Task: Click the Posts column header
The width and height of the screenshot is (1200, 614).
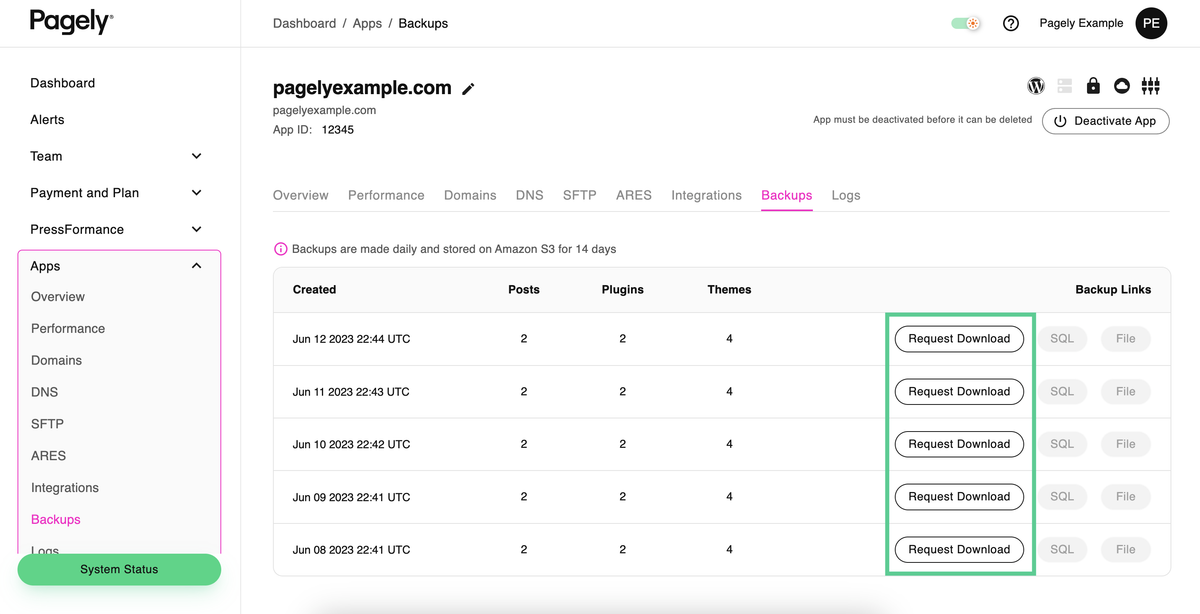Action: [x=524, y=289]
